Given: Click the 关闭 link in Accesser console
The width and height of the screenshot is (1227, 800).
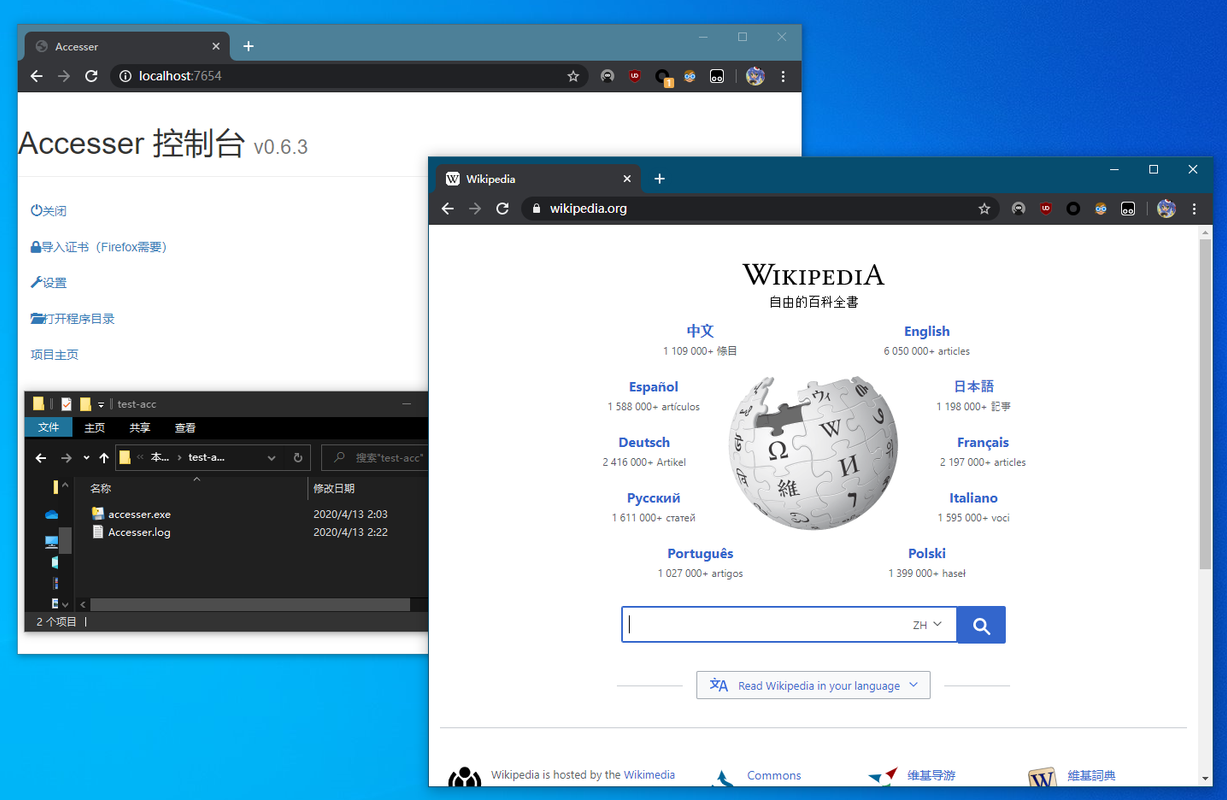Looking at the screenshot, I should (x=48, y=211).
